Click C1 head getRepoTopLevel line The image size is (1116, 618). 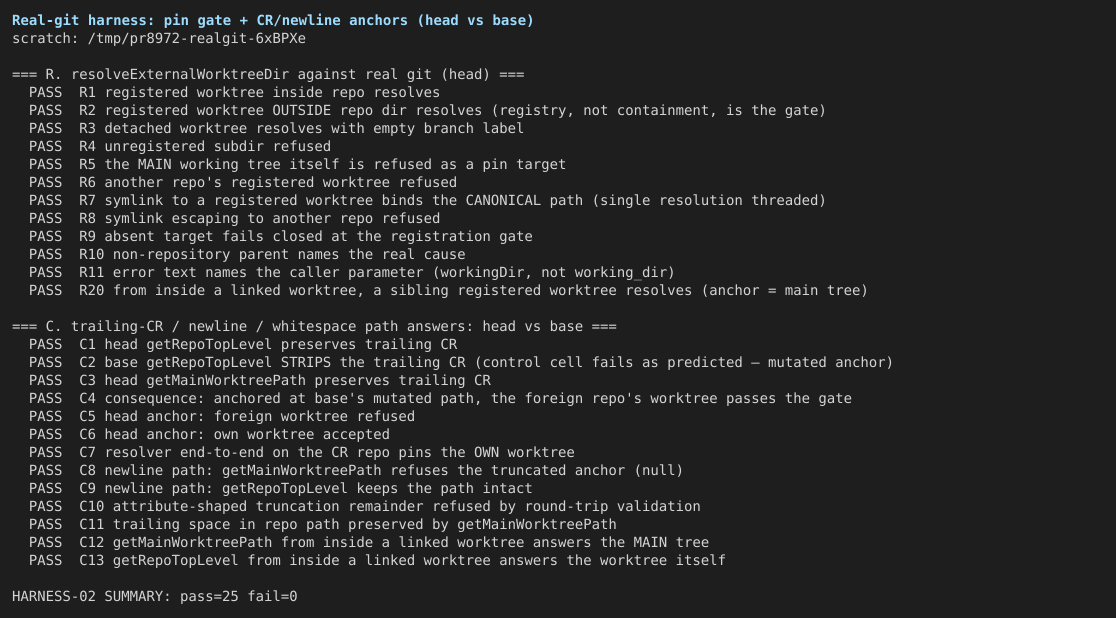[243, 345]
